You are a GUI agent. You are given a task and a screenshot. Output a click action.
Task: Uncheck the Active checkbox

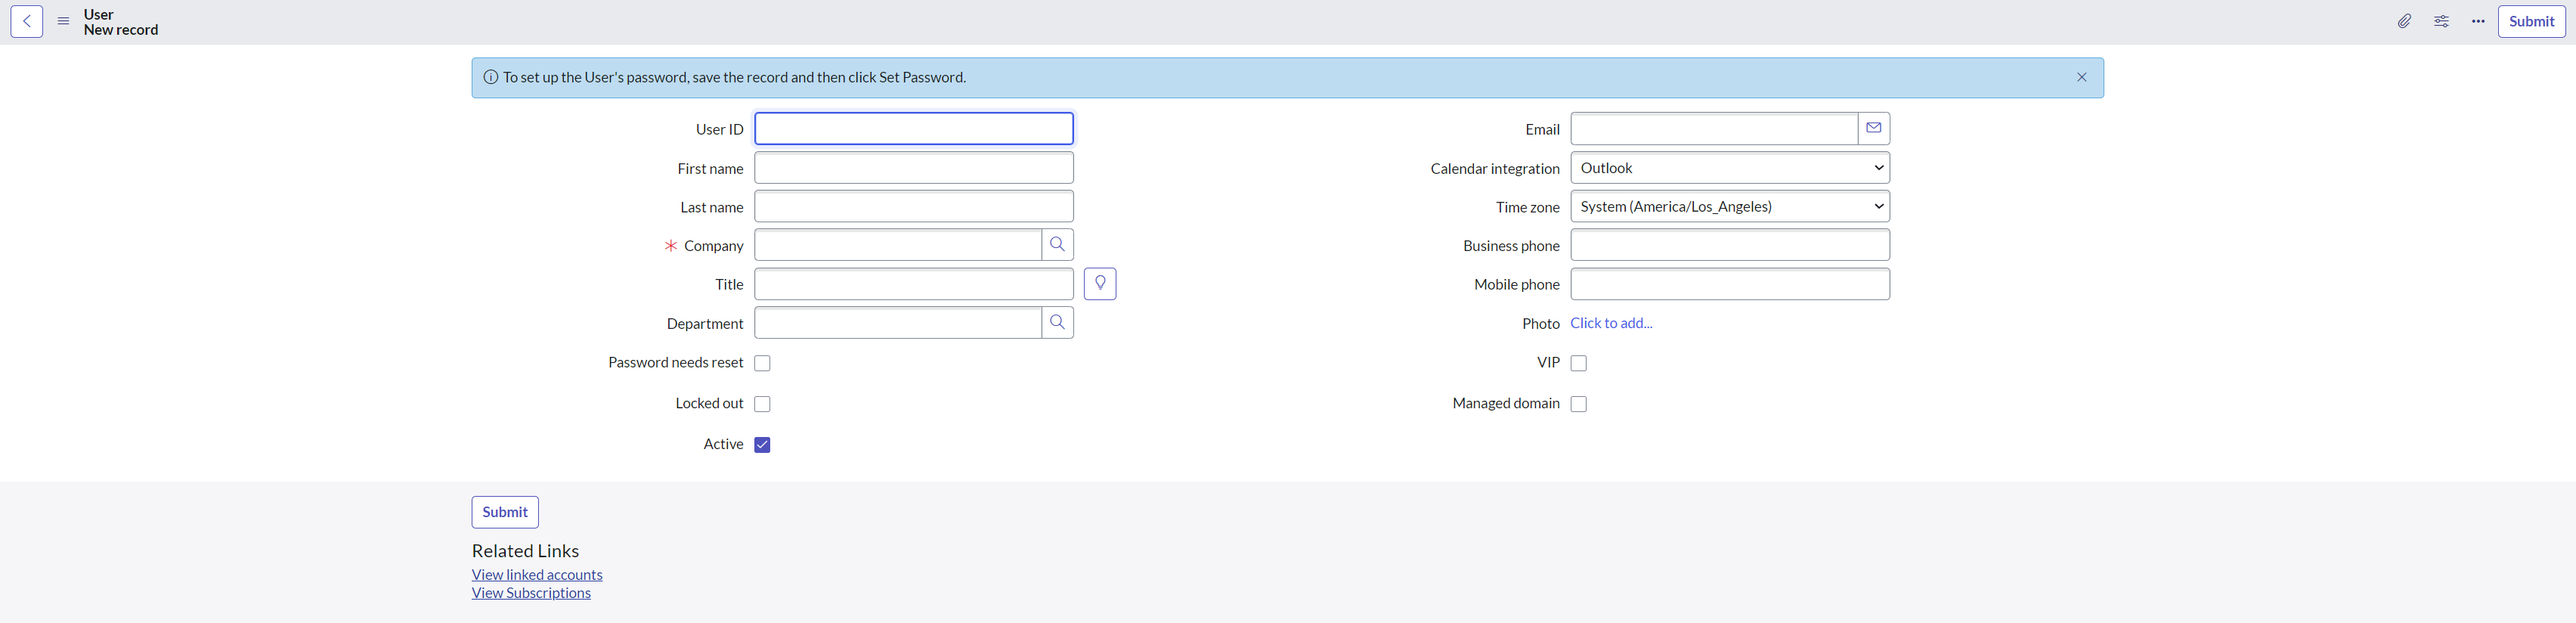762,445
